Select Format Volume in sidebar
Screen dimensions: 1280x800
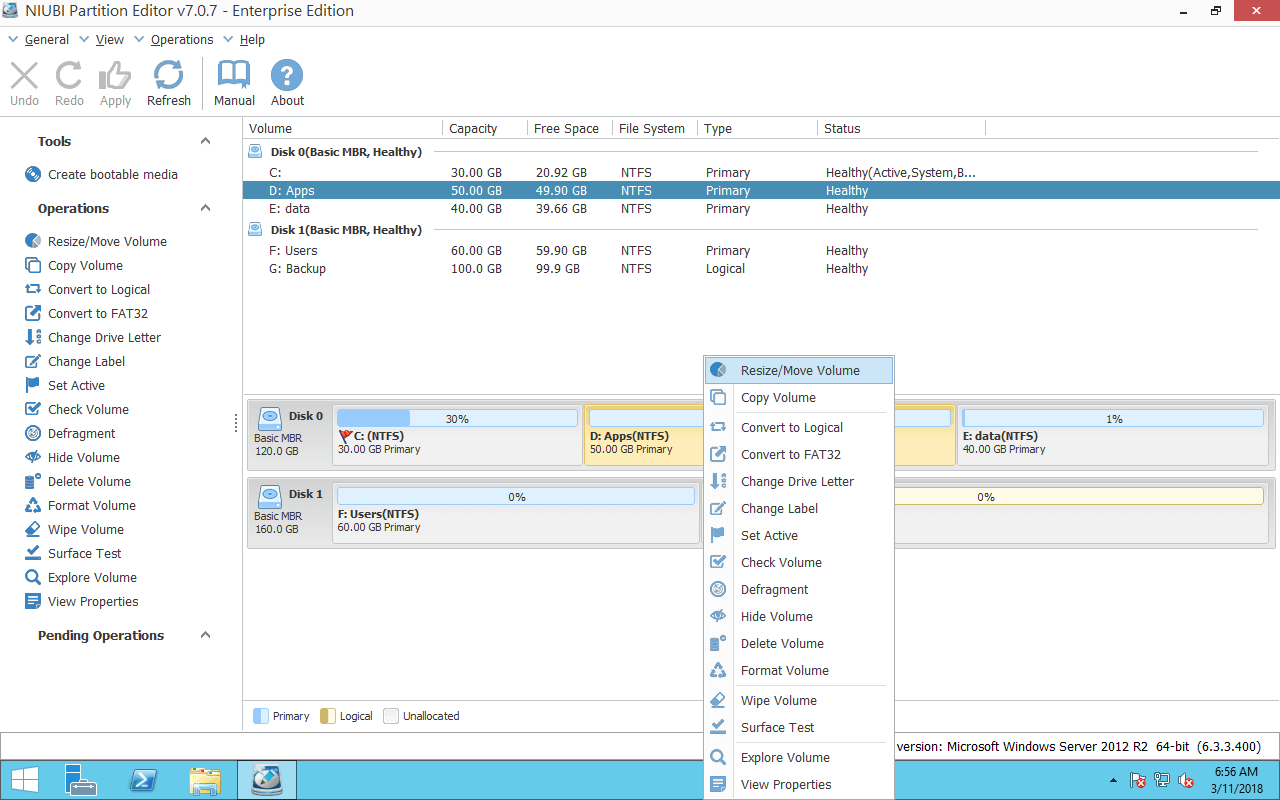coord(92,505)
